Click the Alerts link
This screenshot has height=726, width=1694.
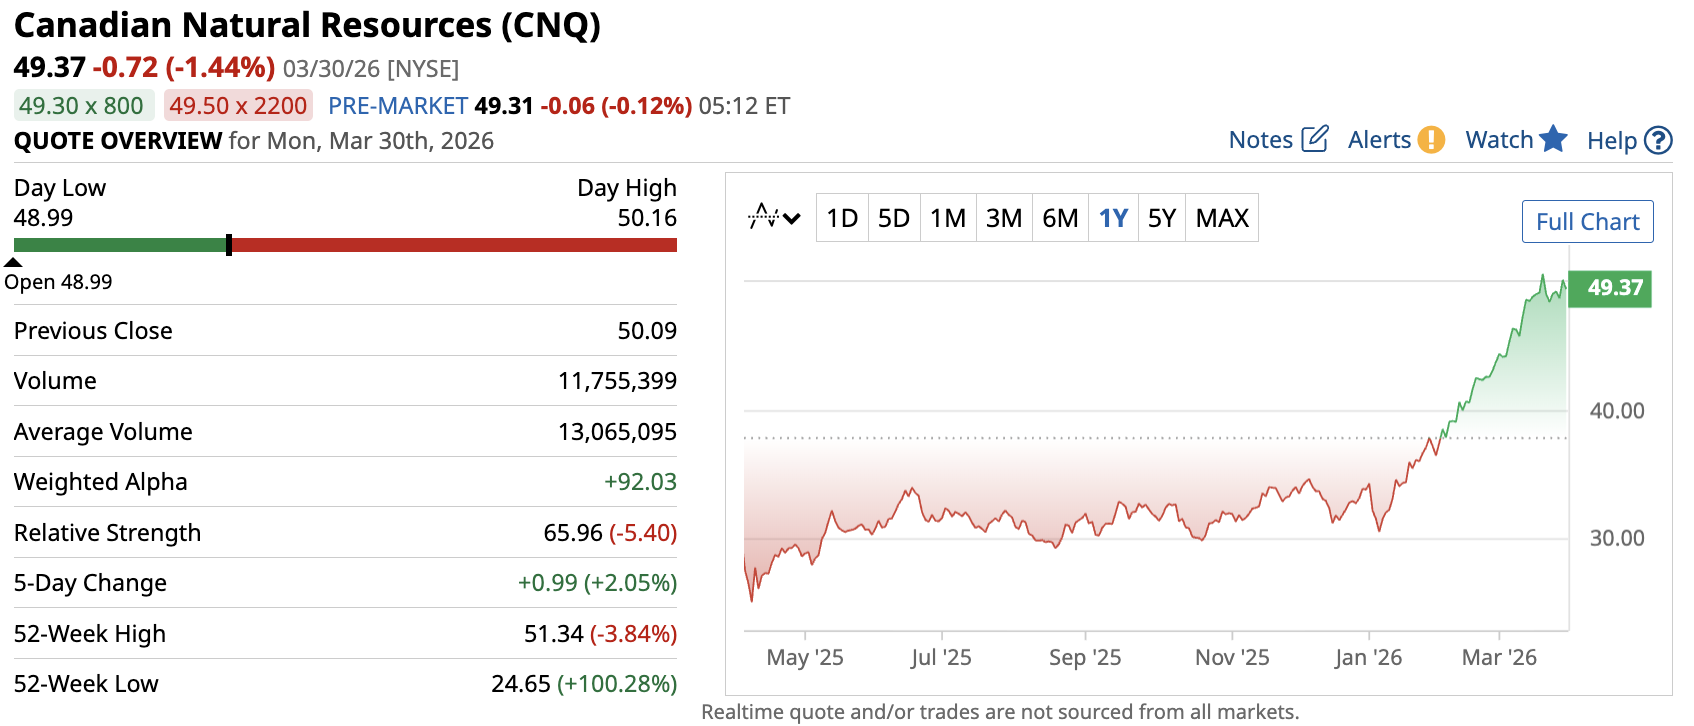(x=1379, y=140)
